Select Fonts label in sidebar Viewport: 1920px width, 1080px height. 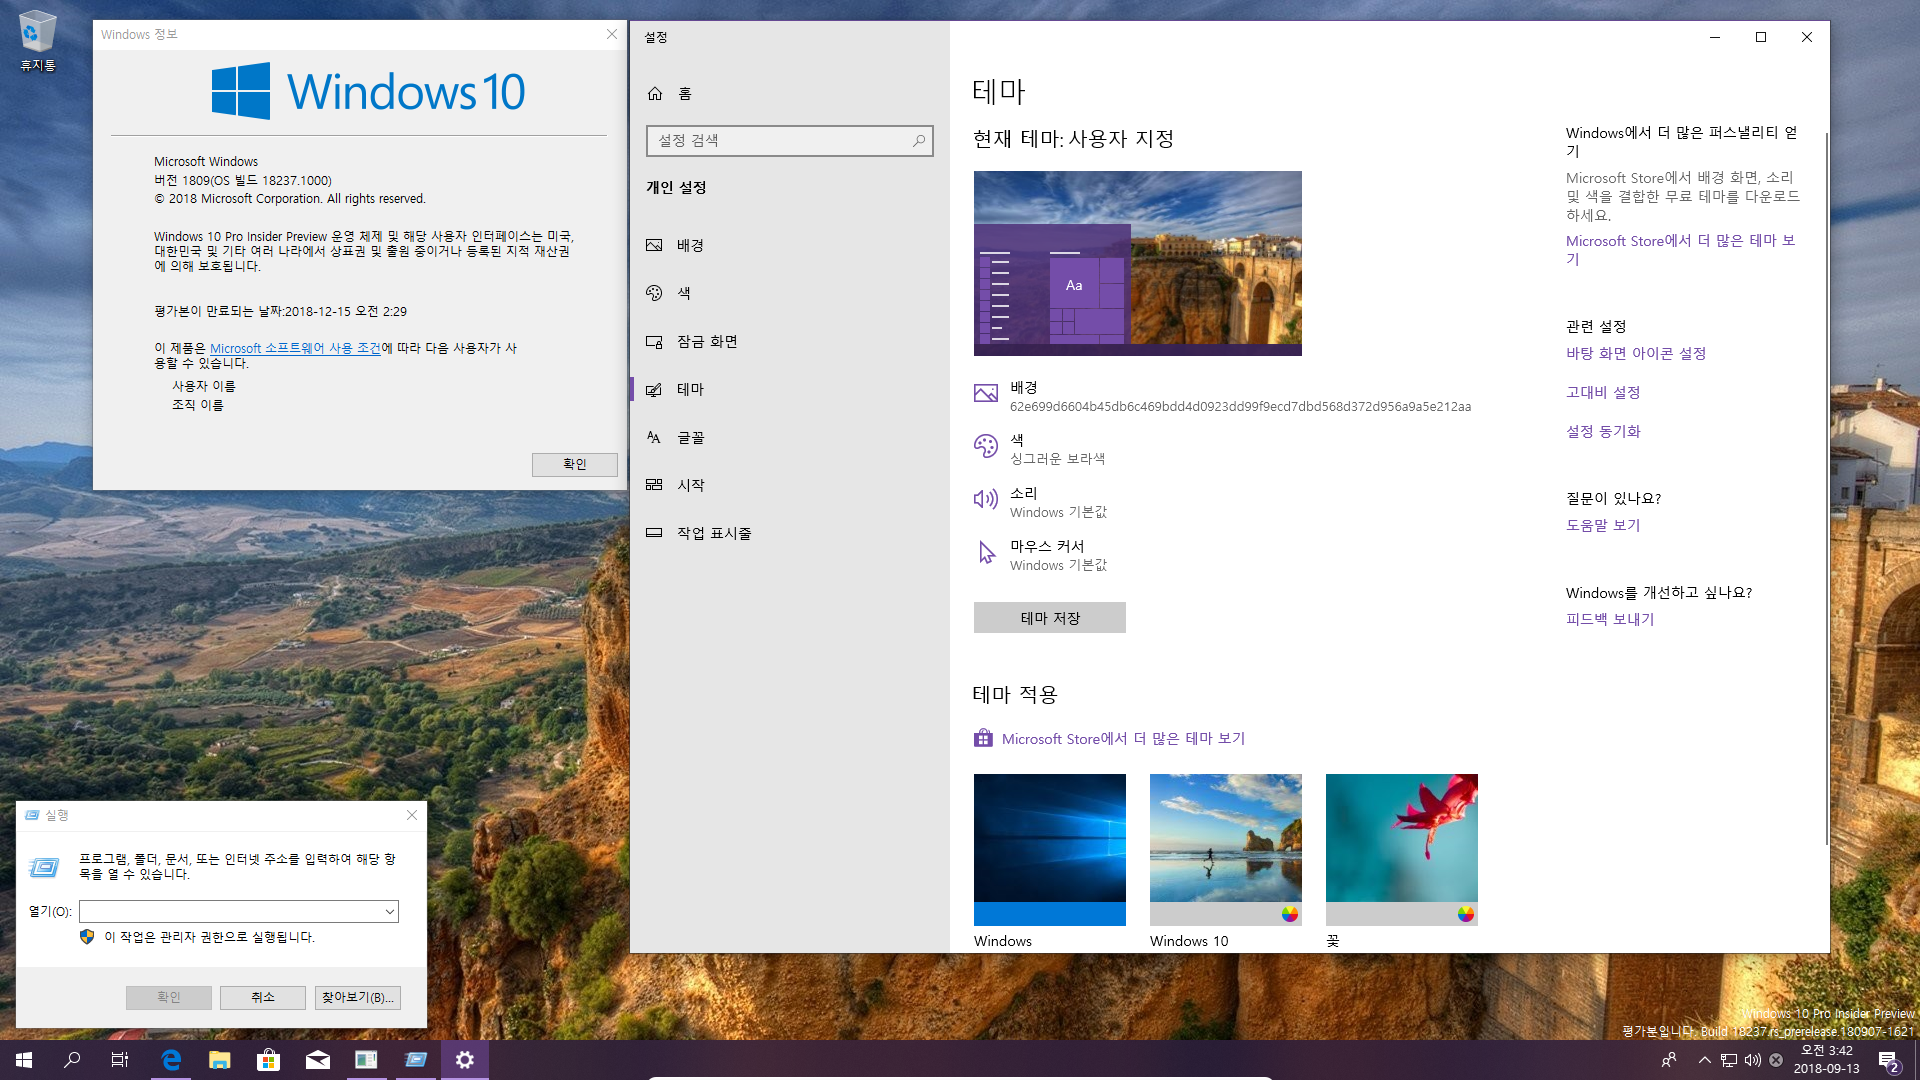pyautogui.click(x=690, y=437)
